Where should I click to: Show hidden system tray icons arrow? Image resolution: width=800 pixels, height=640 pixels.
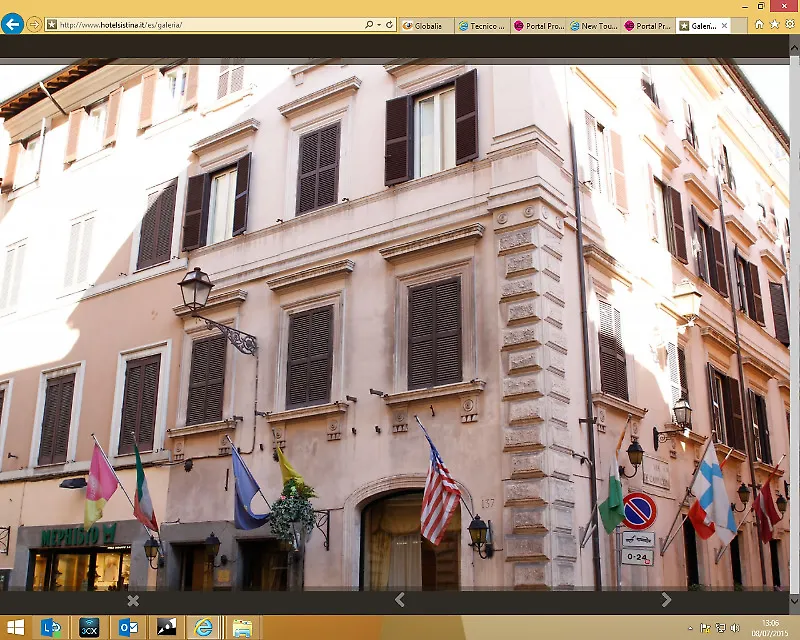click(691, 628)
